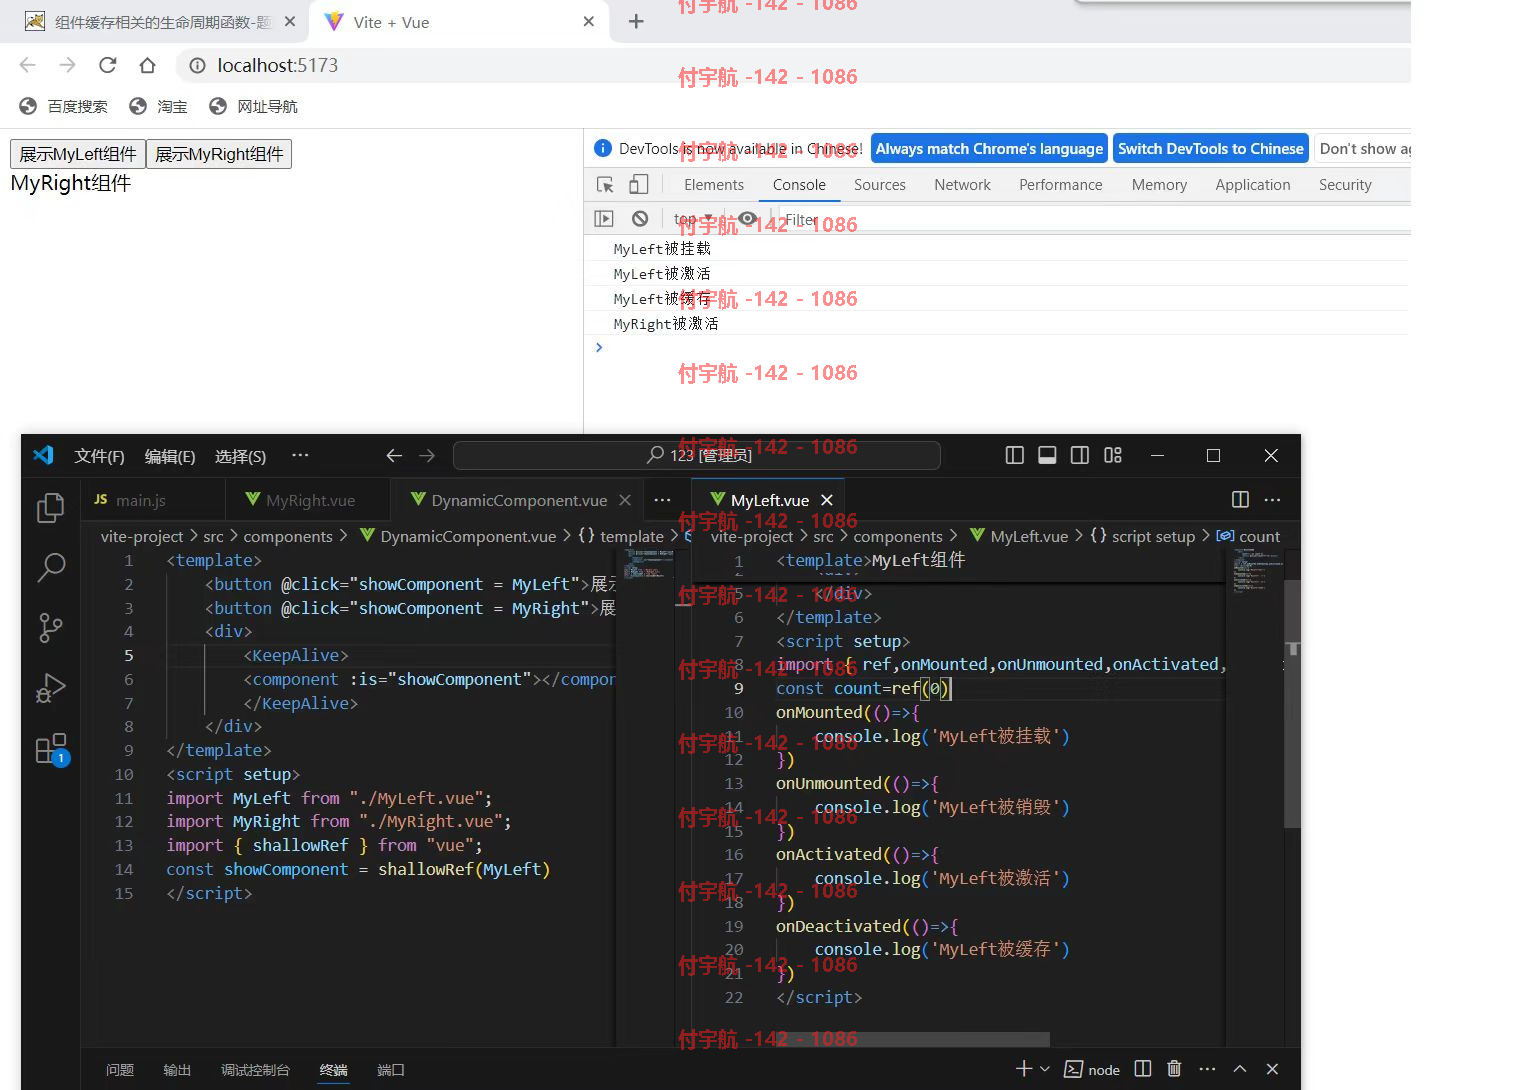Screen dimensions: 1536x1090
Task: Open terminal panel more actions menu
Action: tap(1207, 1069)
